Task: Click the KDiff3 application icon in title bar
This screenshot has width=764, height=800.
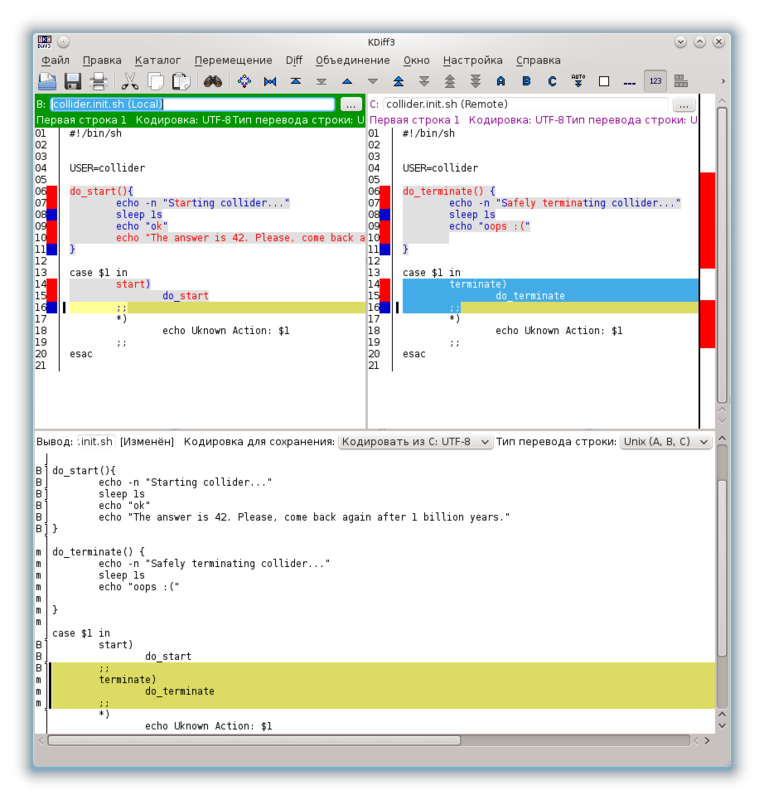Action: pos(45,42)
